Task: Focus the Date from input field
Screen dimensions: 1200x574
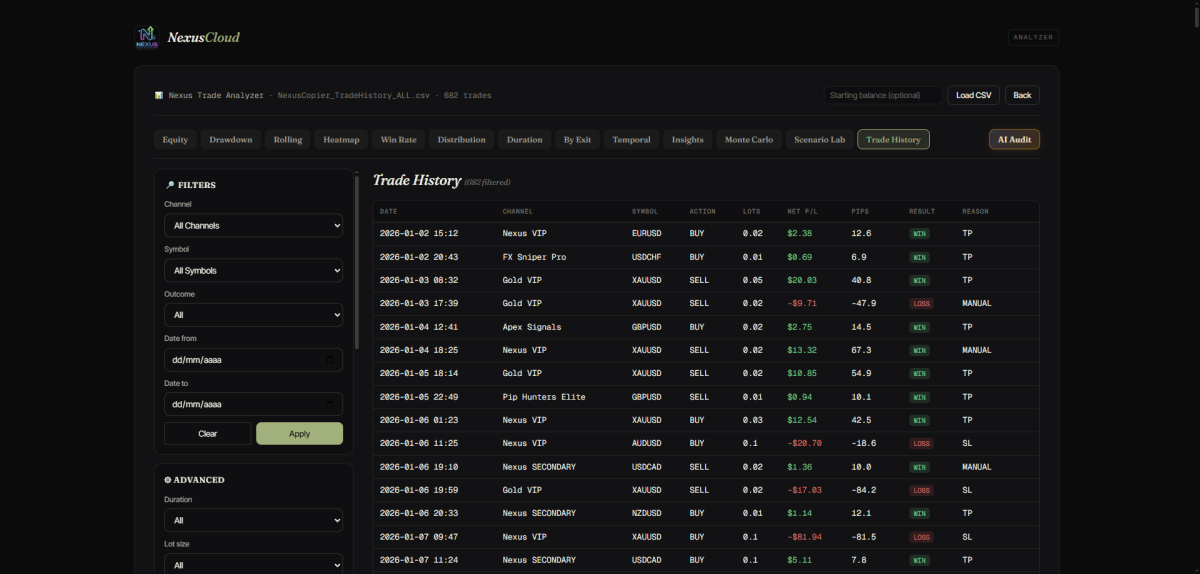Action: point(253,360)
